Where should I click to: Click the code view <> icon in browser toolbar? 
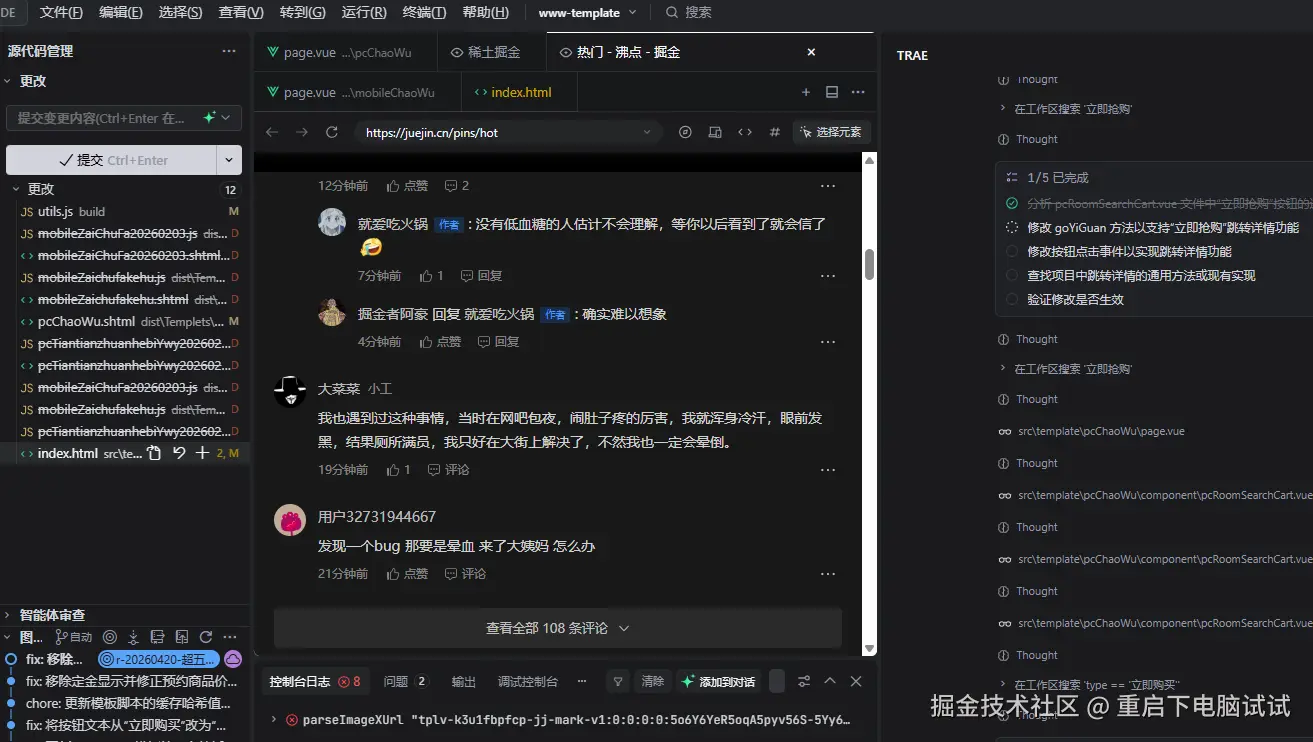(x=745, y=131)
